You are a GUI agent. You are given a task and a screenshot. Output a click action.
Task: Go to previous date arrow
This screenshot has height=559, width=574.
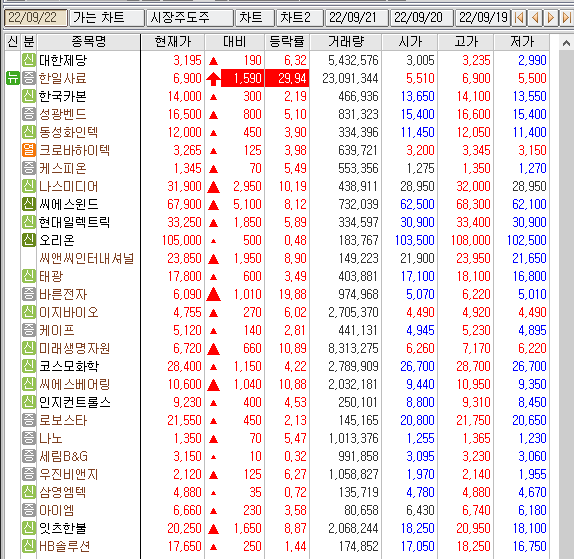[x=535, y=18]
